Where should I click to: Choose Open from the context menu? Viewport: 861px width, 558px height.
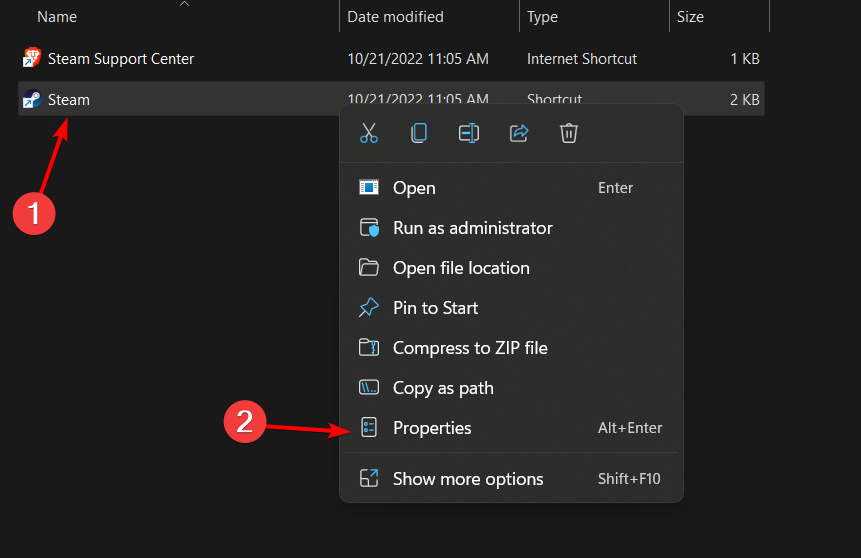[511, 188]
